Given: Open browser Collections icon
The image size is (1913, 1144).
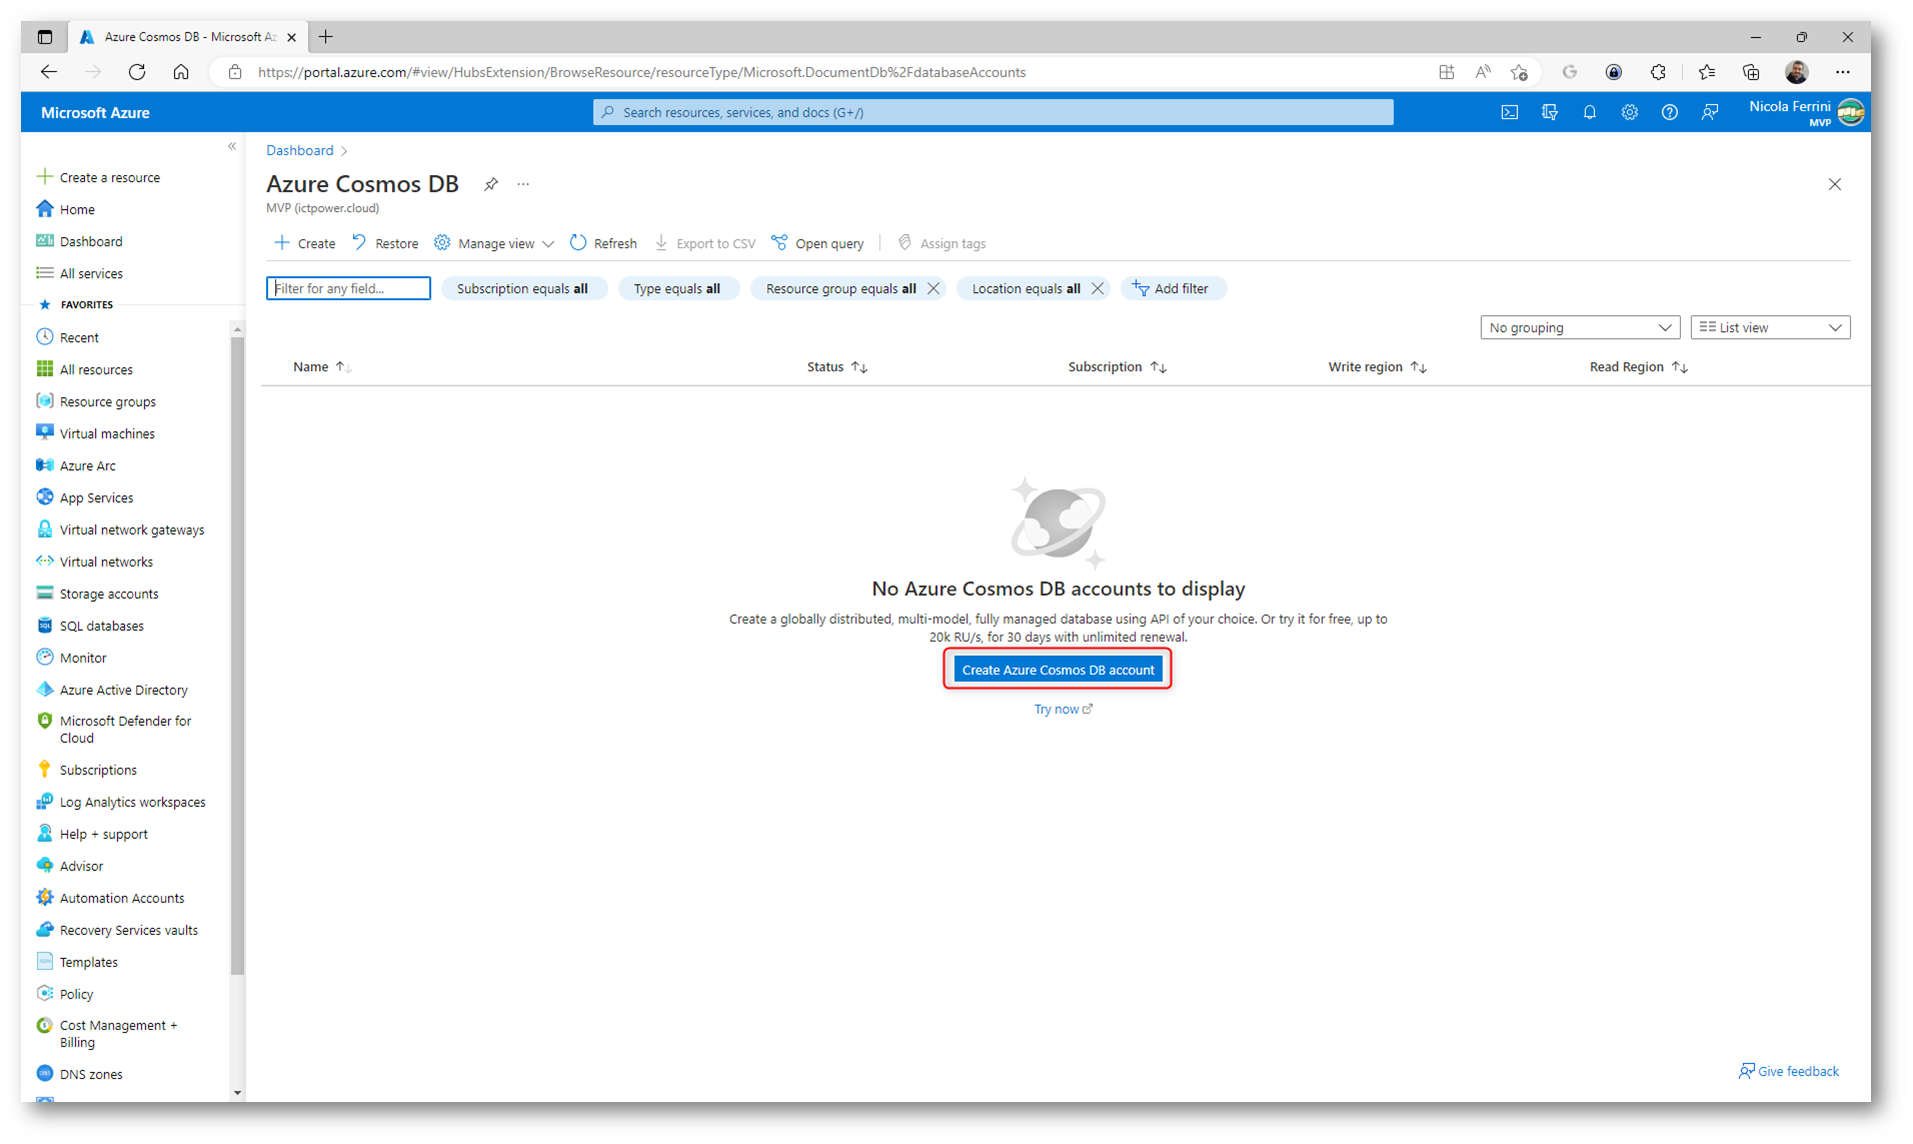Looking at the screenshot, I should pyautogui.click(x=1750, y=72).
